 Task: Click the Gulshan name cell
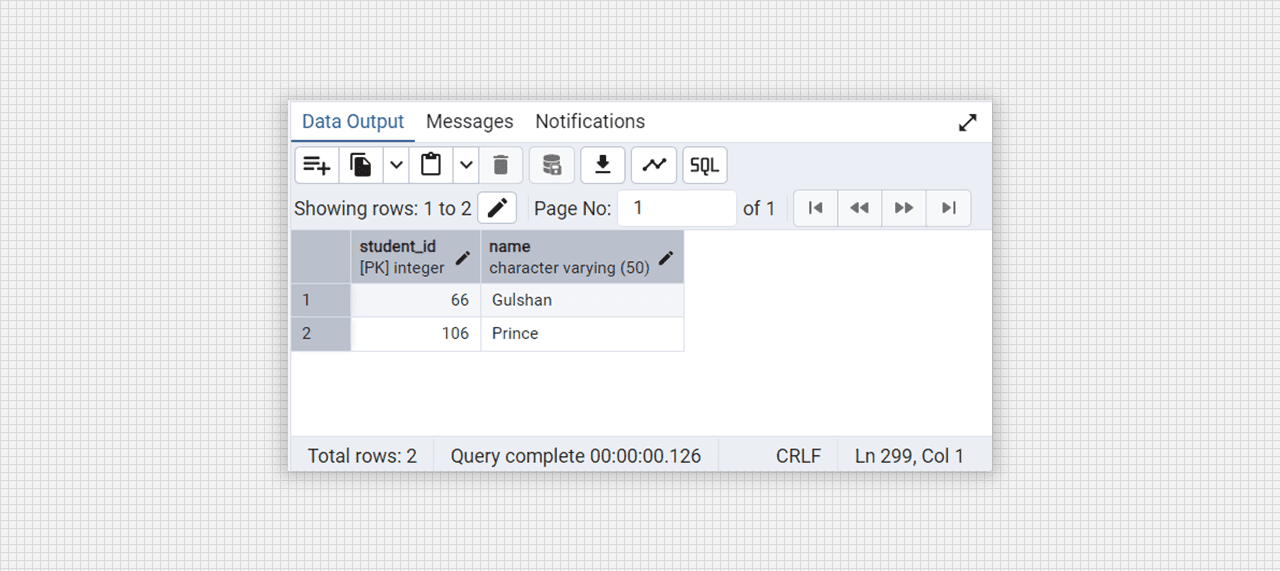582,300
